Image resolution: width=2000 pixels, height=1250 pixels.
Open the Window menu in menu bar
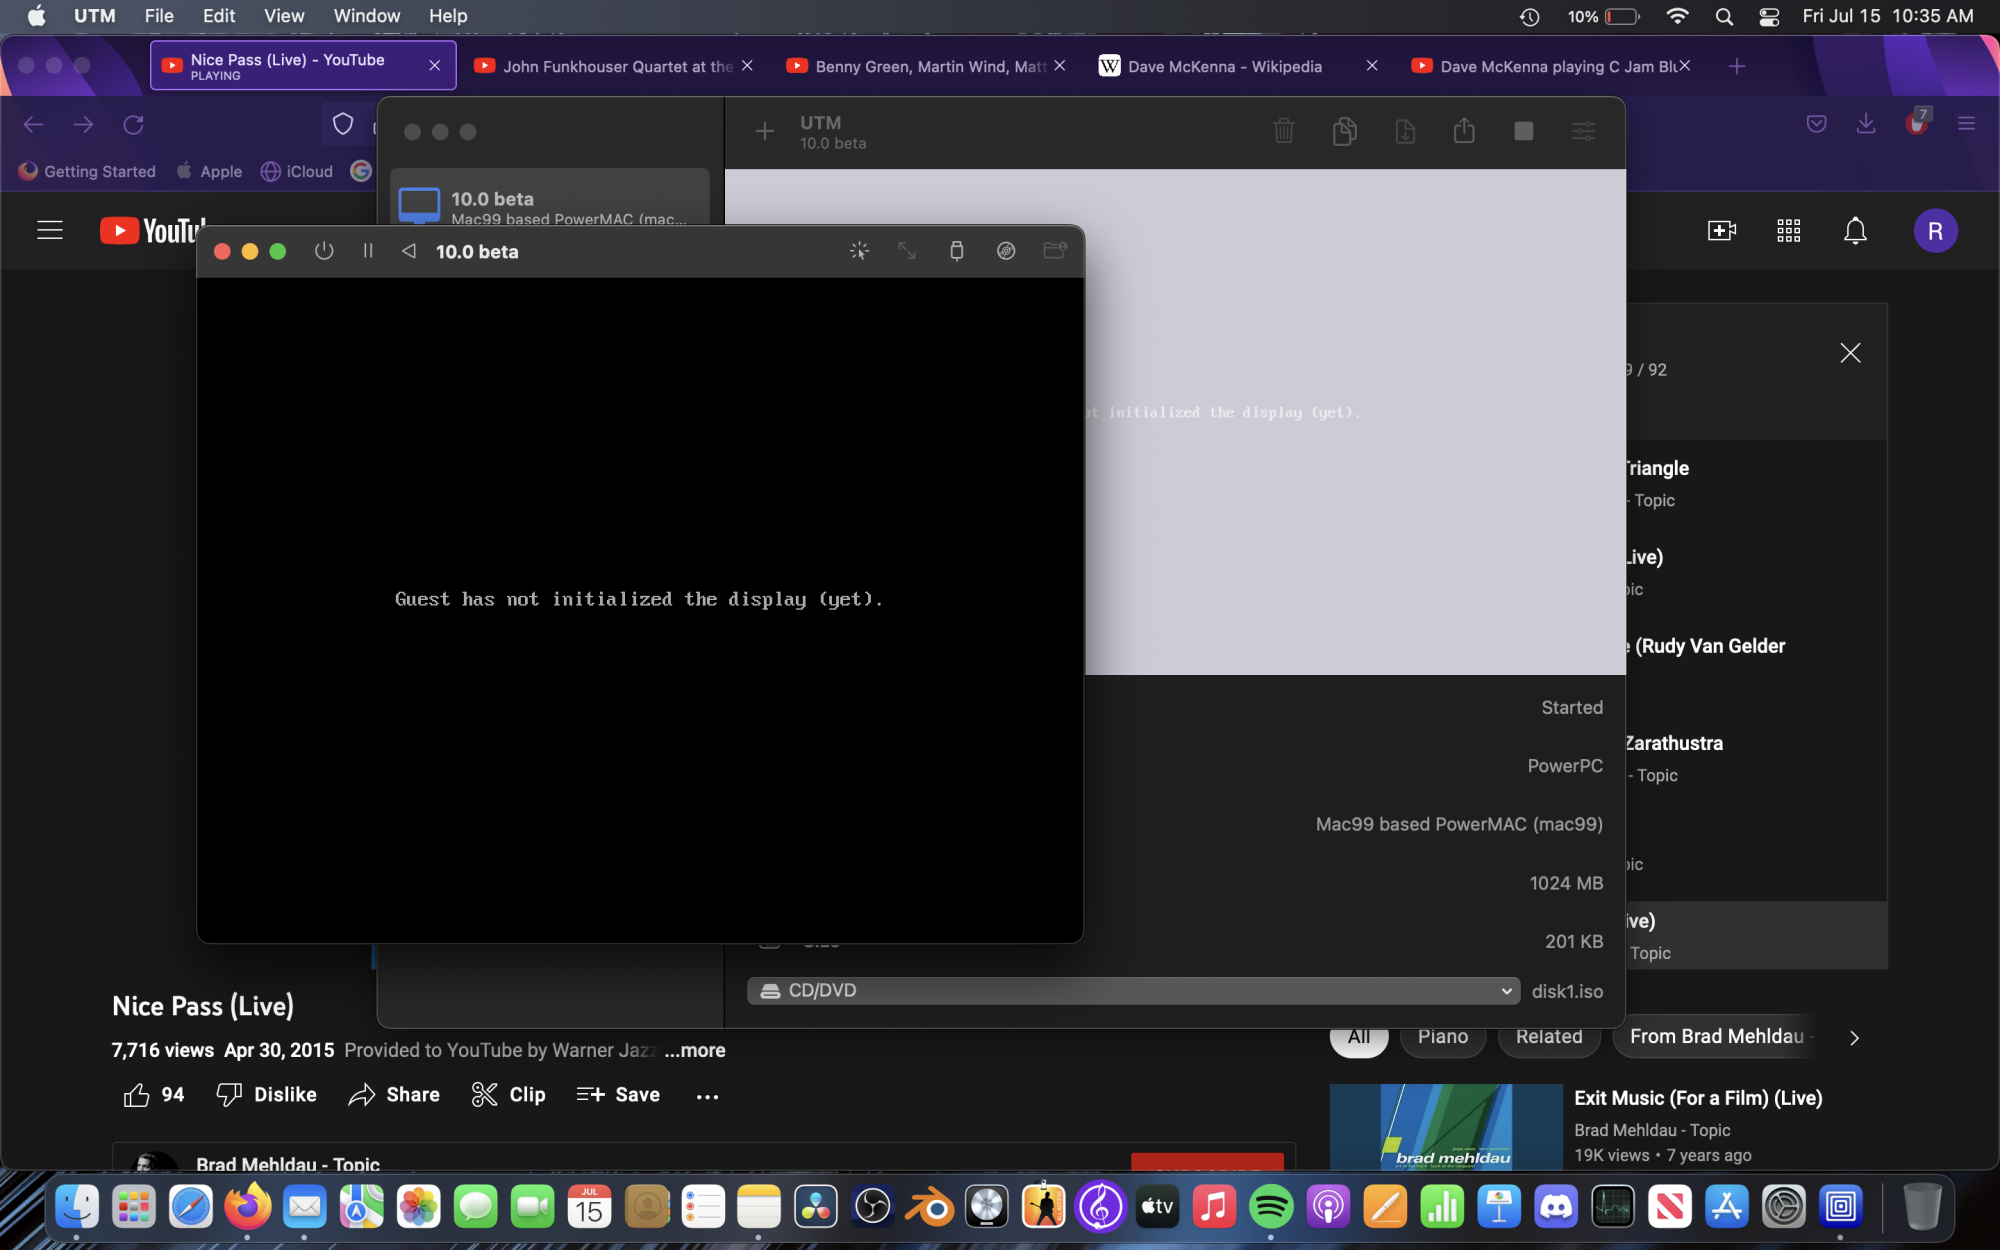point(366,16)
